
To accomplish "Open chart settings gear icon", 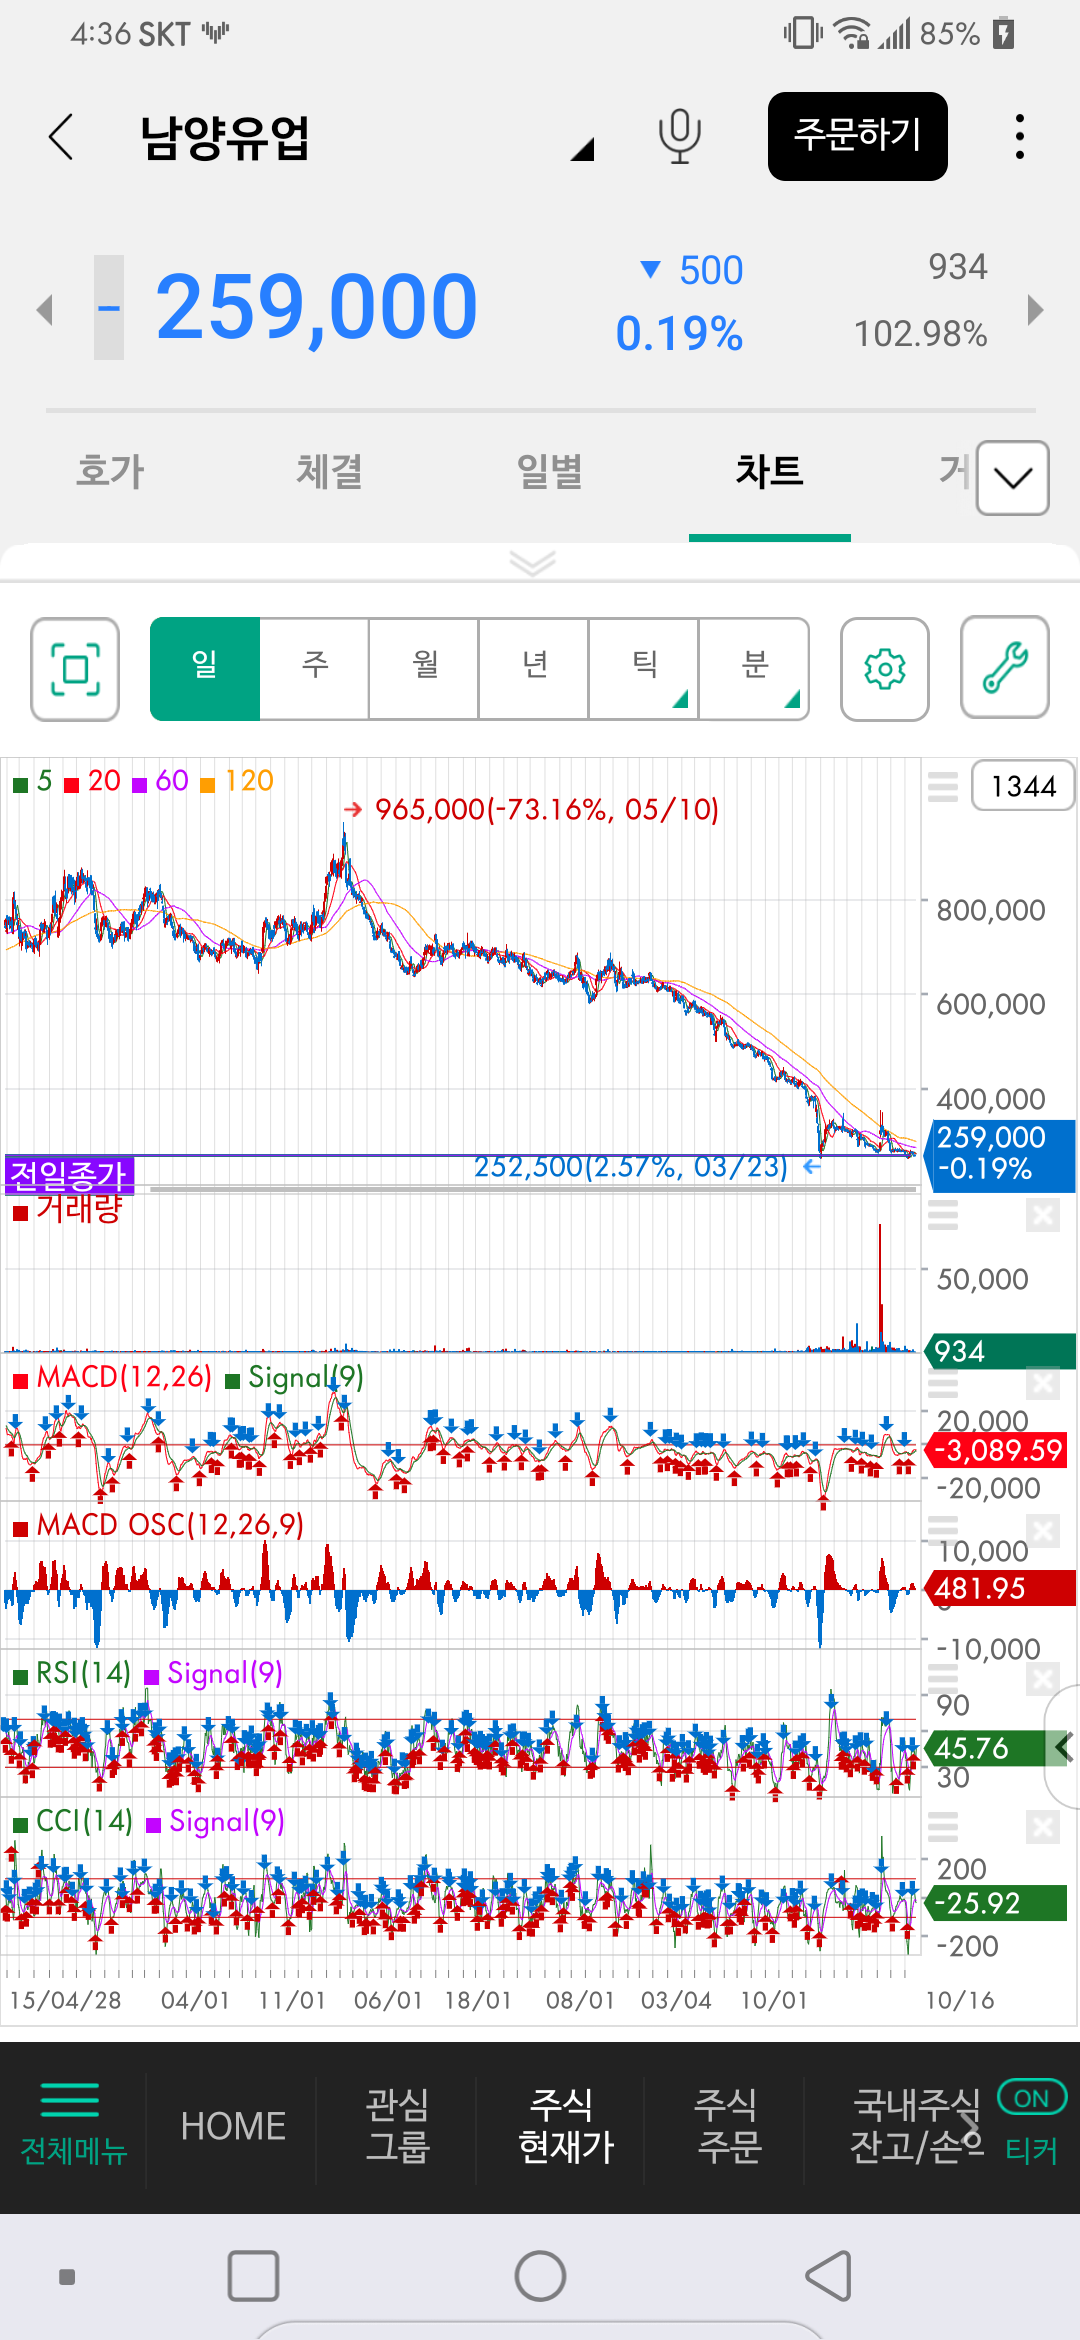I will [885, 668].
